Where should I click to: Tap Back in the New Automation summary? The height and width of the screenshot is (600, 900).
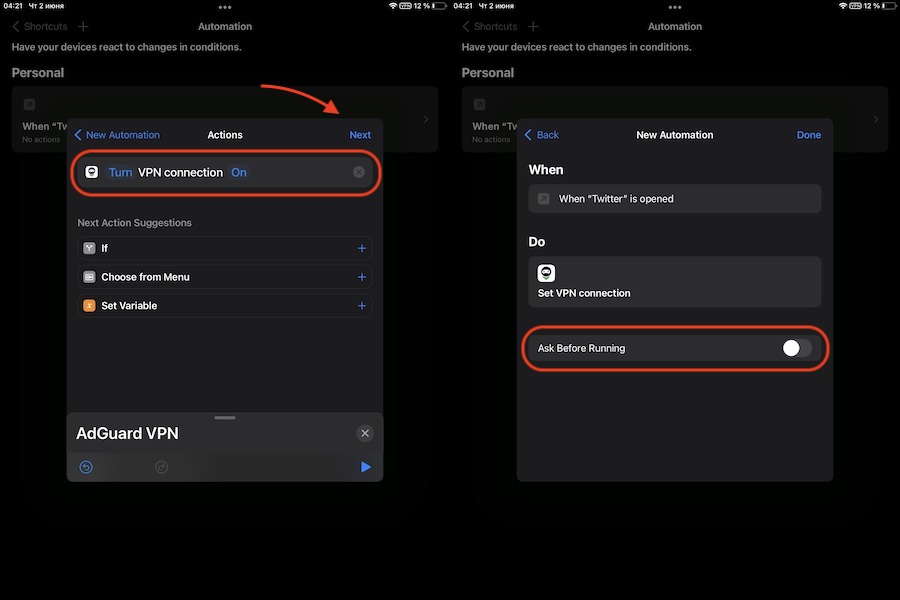click(x=542, y=135)
